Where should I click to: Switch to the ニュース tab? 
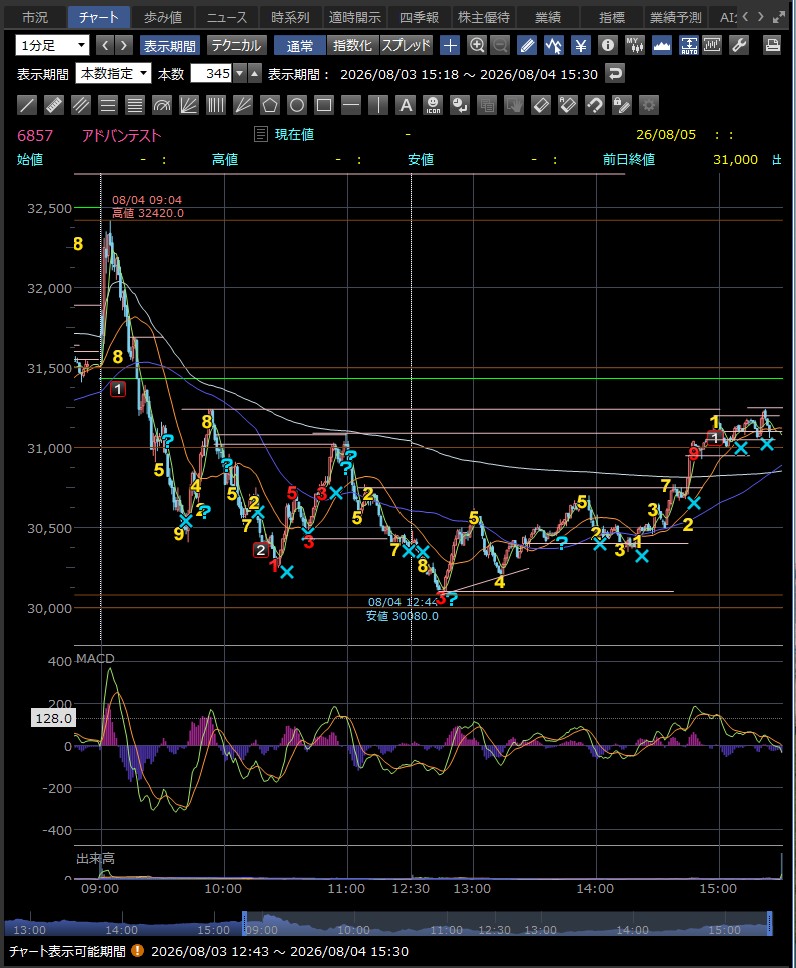pyautogui.click(x=227, y=17)
